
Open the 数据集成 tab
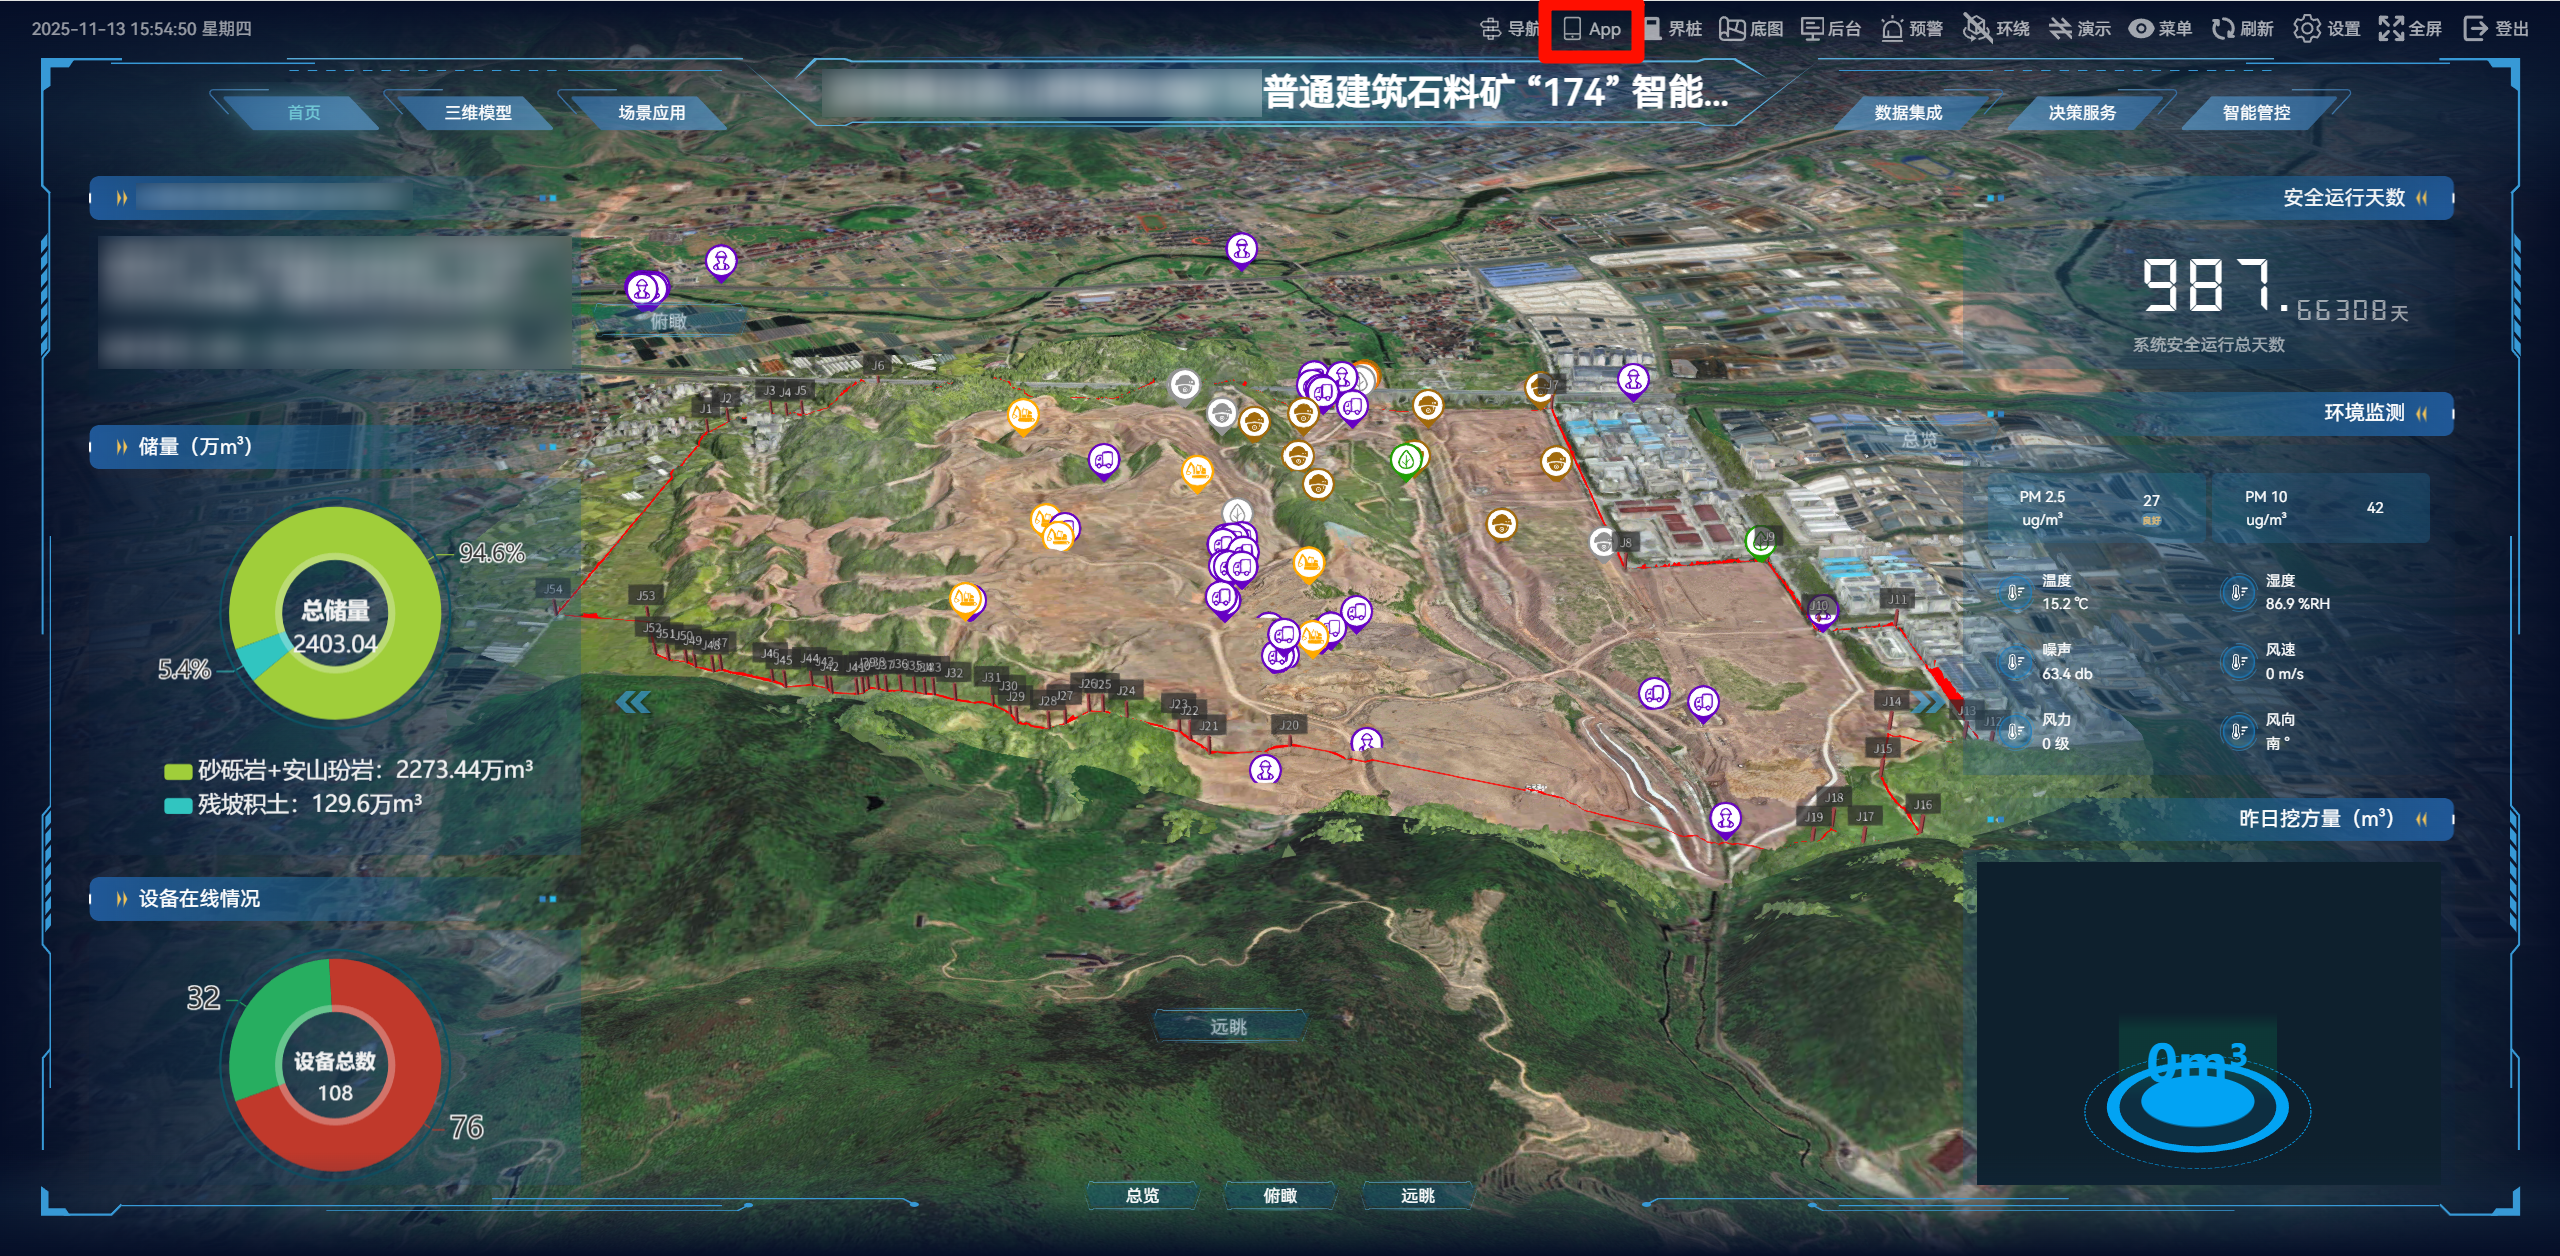(x=1908, y=113)
